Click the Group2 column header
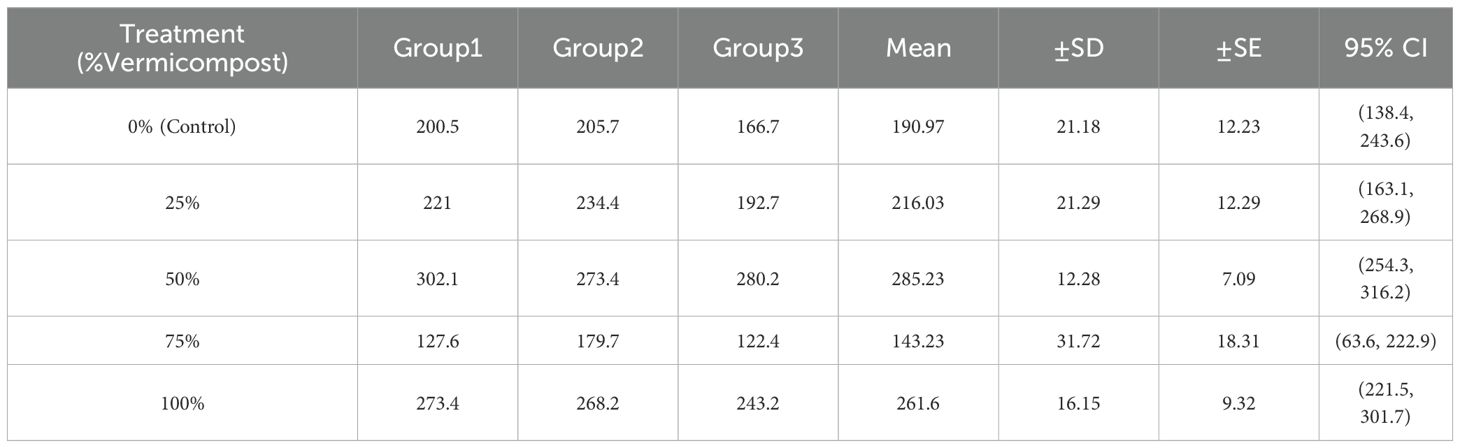 598,48
